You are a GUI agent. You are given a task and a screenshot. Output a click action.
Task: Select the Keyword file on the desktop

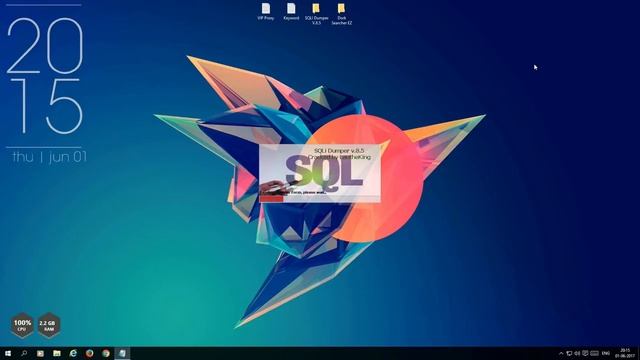[291, 11]
